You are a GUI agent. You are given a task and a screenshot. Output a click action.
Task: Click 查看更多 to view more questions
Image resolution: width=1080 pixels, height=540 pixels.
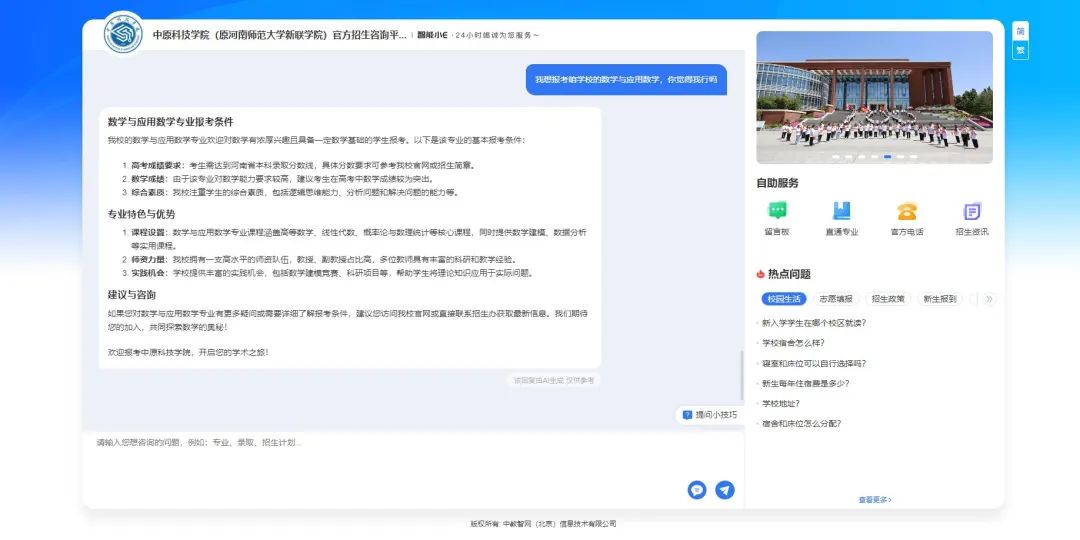pos(875,499)
